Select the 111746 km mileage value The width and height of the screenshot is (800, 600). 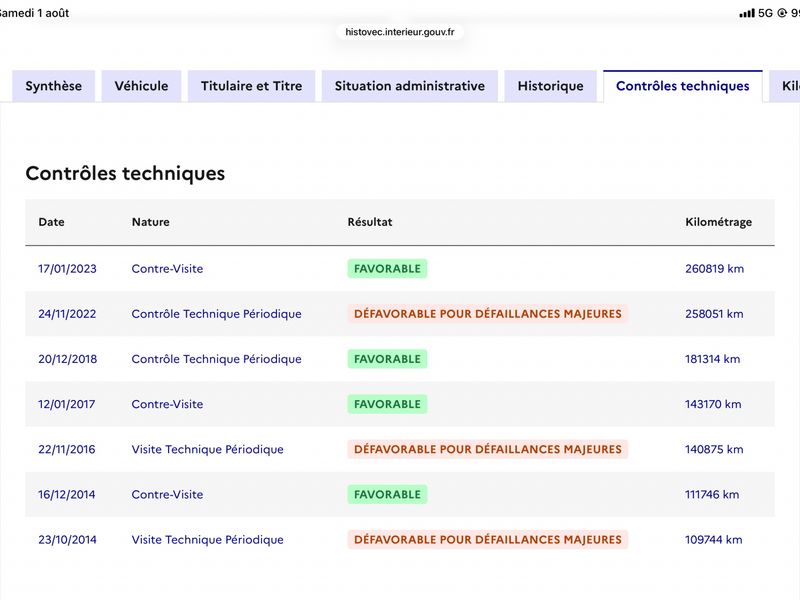pos(712,494)
